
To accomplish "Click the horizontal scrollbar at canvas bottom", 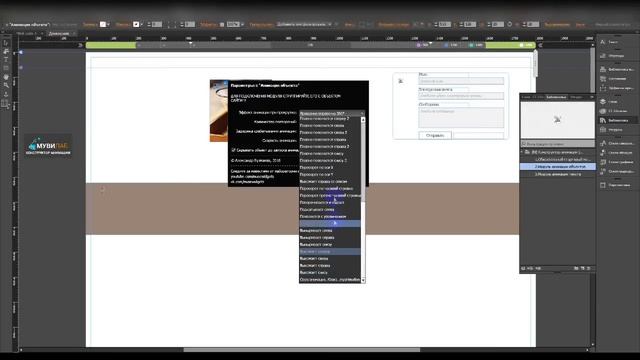I will (x=302, y=350).
